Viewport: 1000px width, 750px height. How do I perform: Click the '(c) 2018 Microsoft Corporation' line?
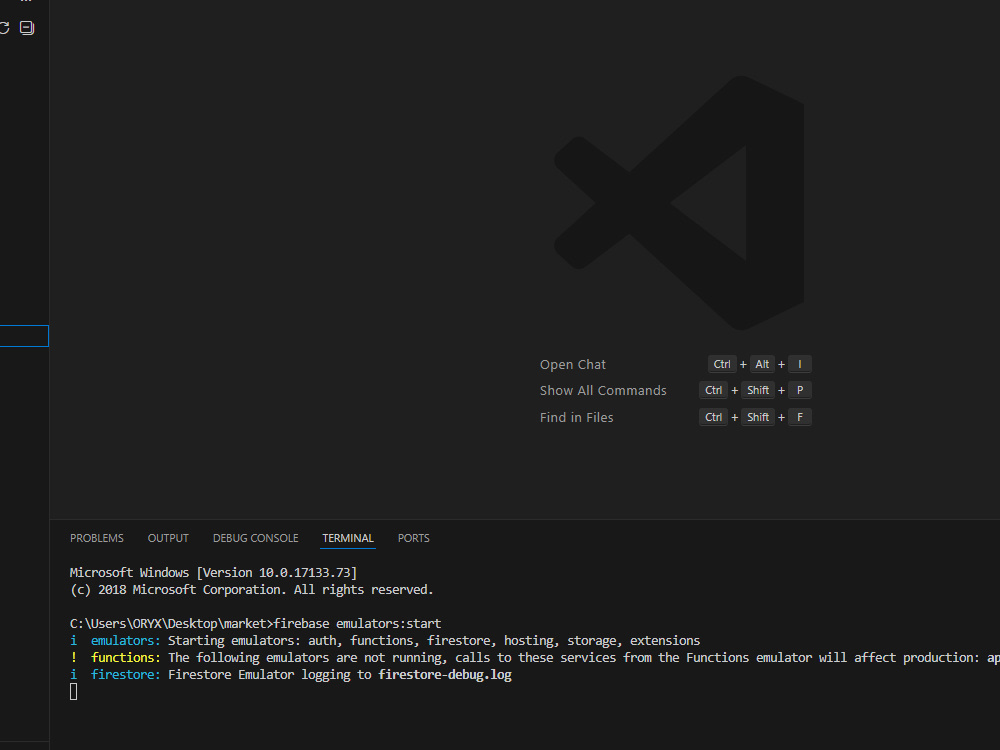(251, 590)
